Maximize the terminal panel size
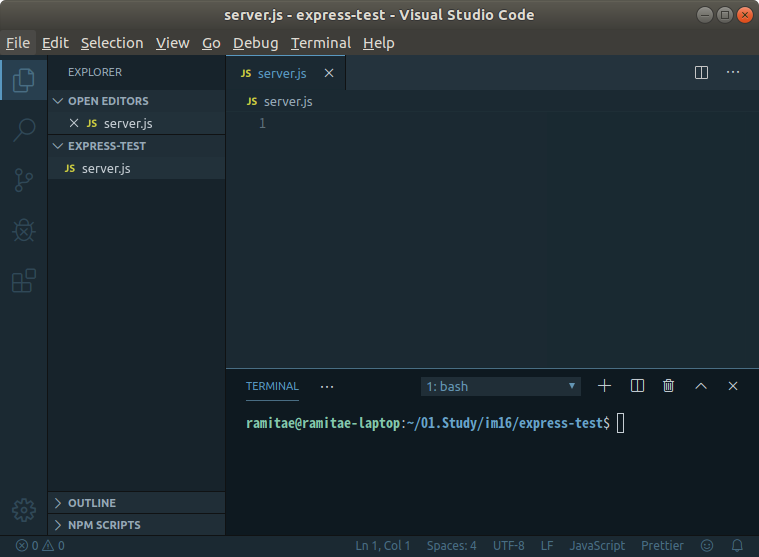Screen dimensions: 759x557 700,386
